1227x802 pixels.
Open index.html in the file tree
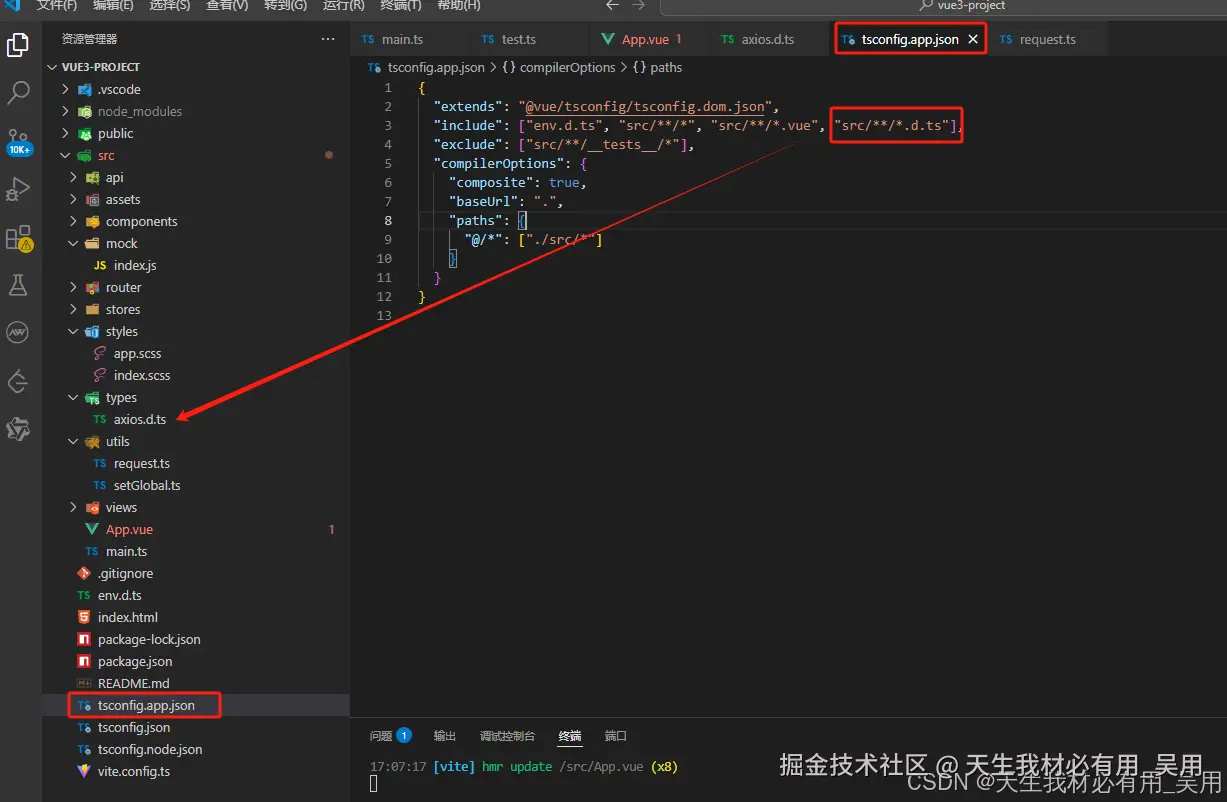point(196,617)
